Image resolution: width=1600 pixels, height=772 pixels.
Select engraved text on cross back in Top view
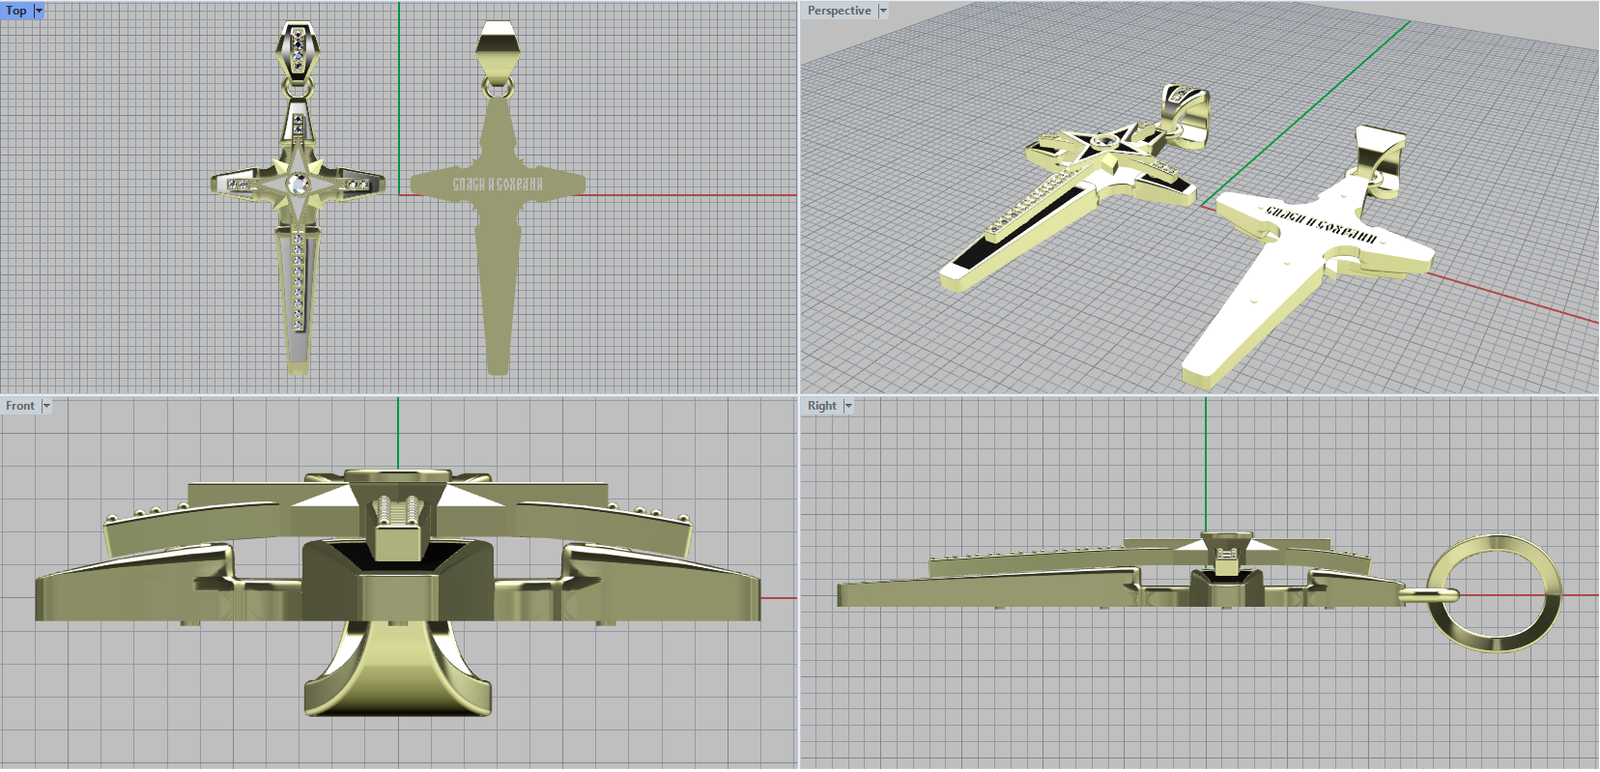(x=497, y=184)
